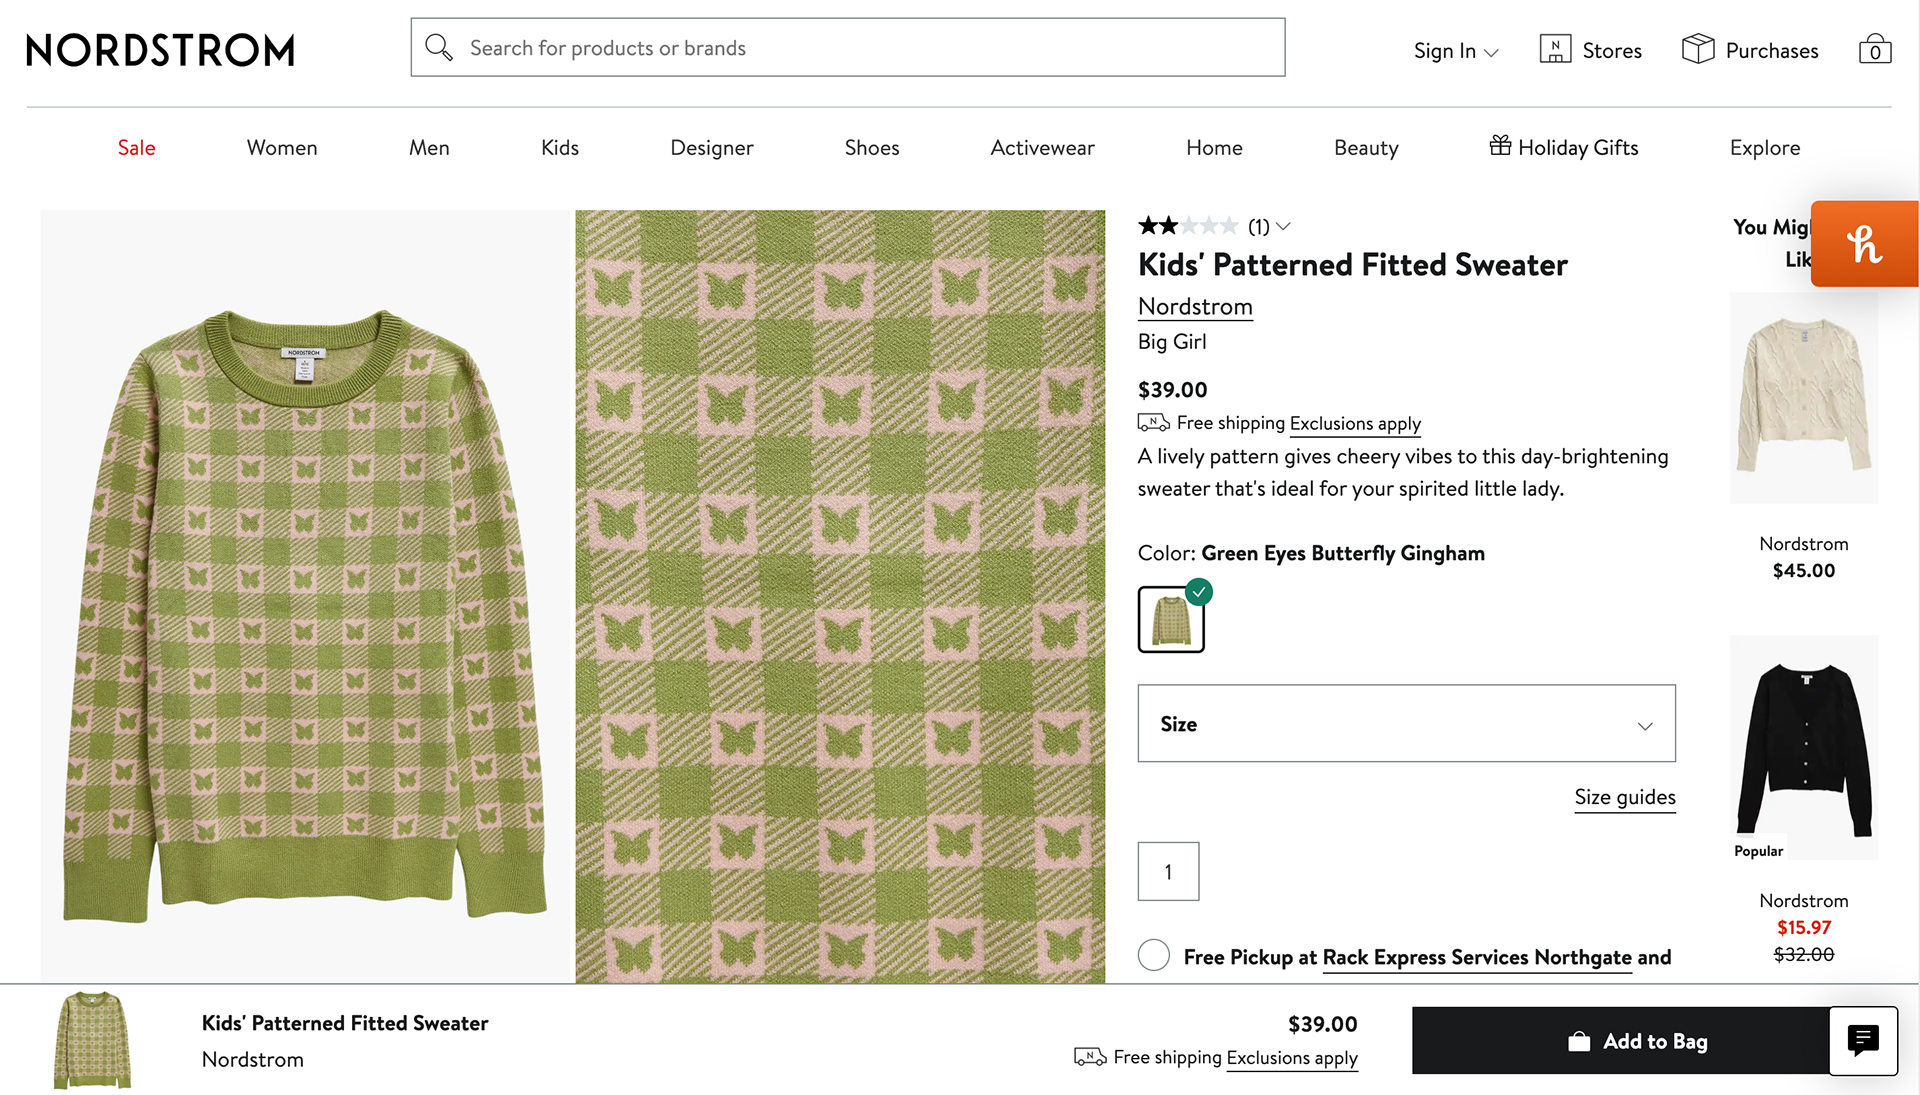Click the quantity input box
This screenshot has width=1920, height=1095.
(x=1168, y=871)
